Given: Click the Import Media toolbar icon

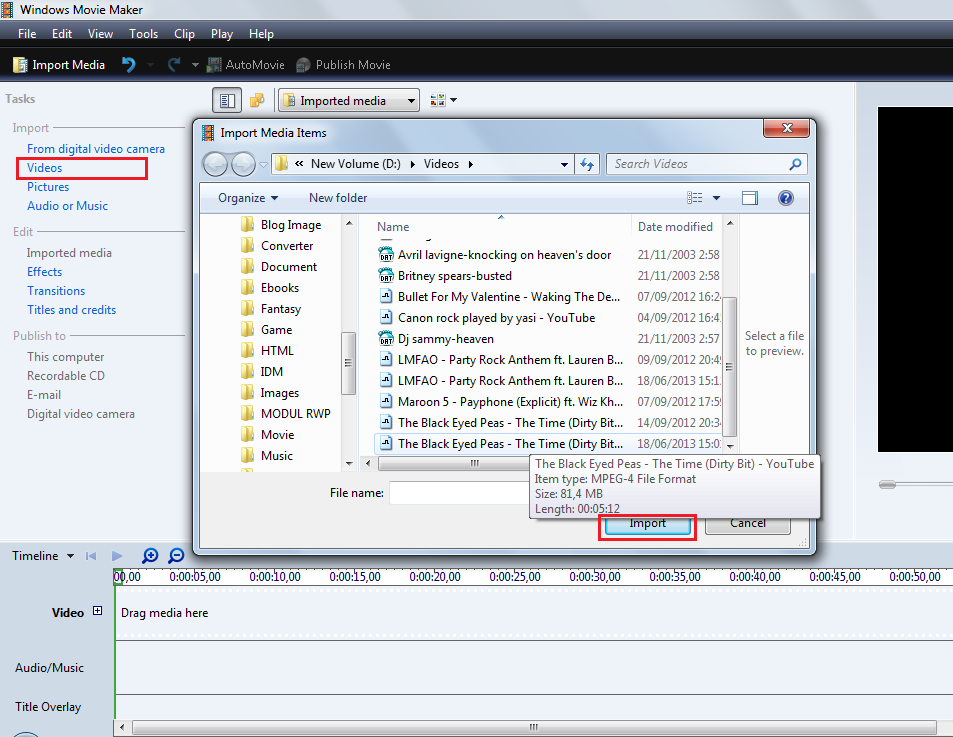Looking at the screenshot, I should coord(20,65).
